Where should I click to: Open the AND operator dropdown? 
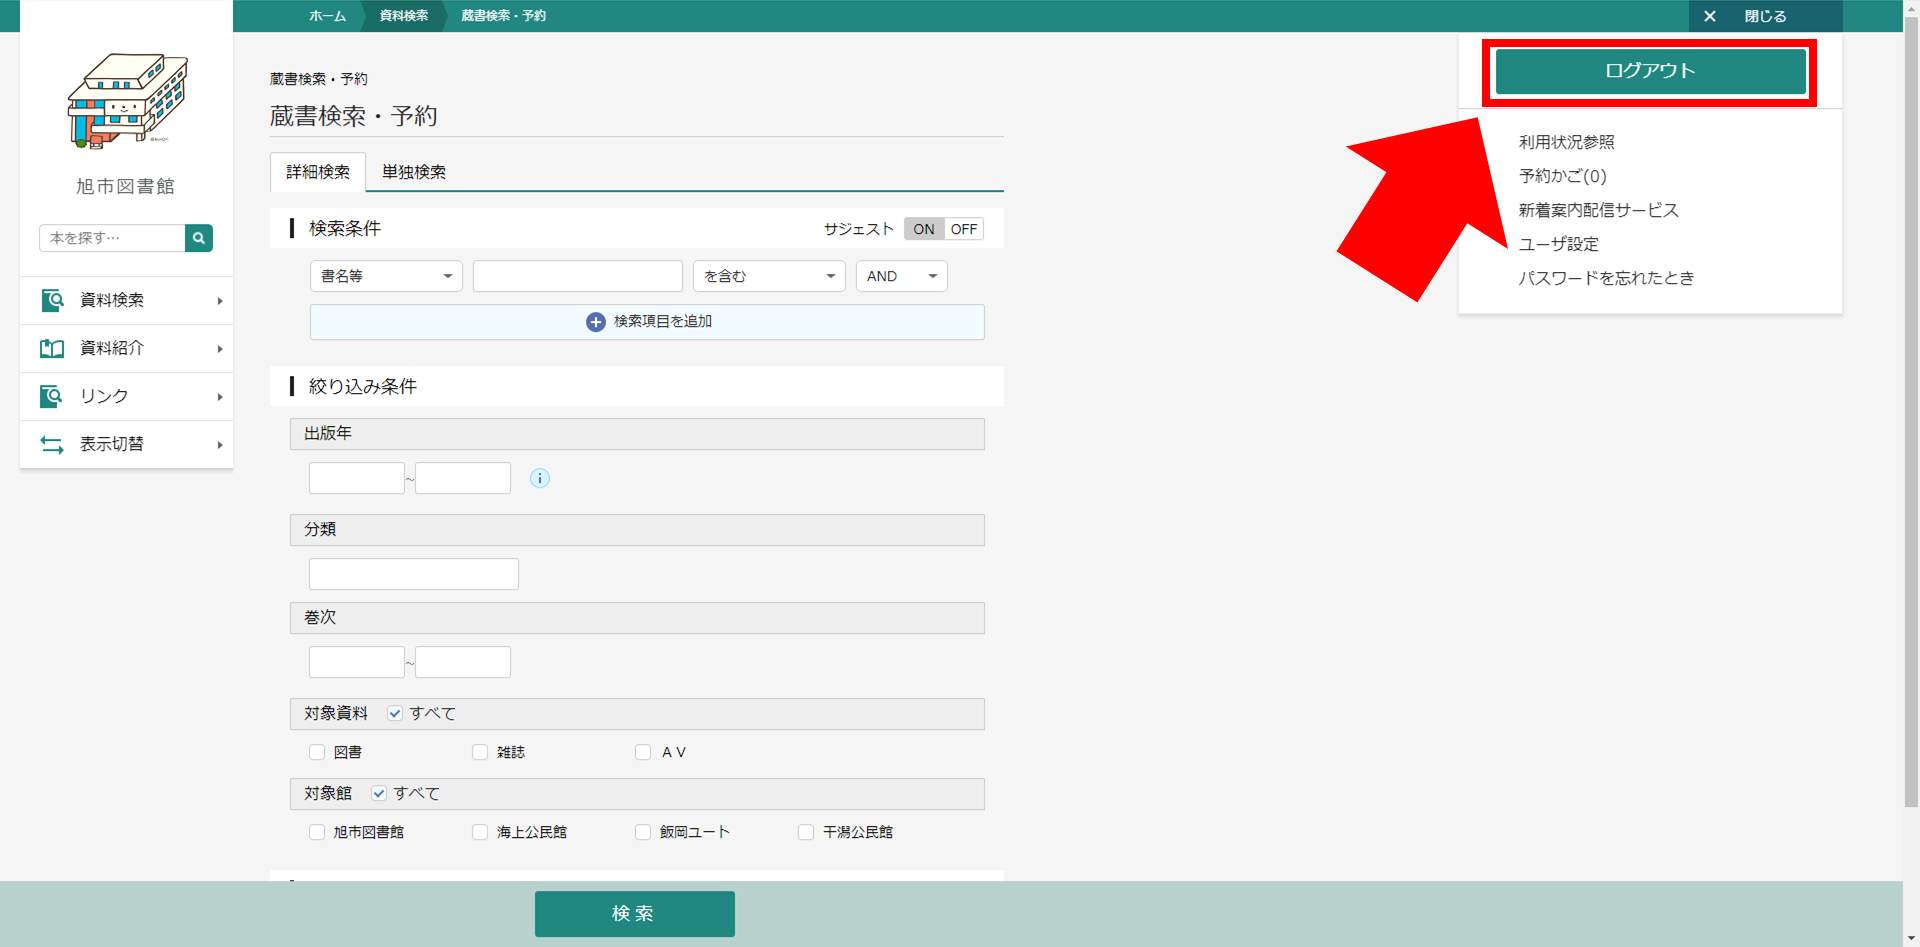(x=901, y=276)
